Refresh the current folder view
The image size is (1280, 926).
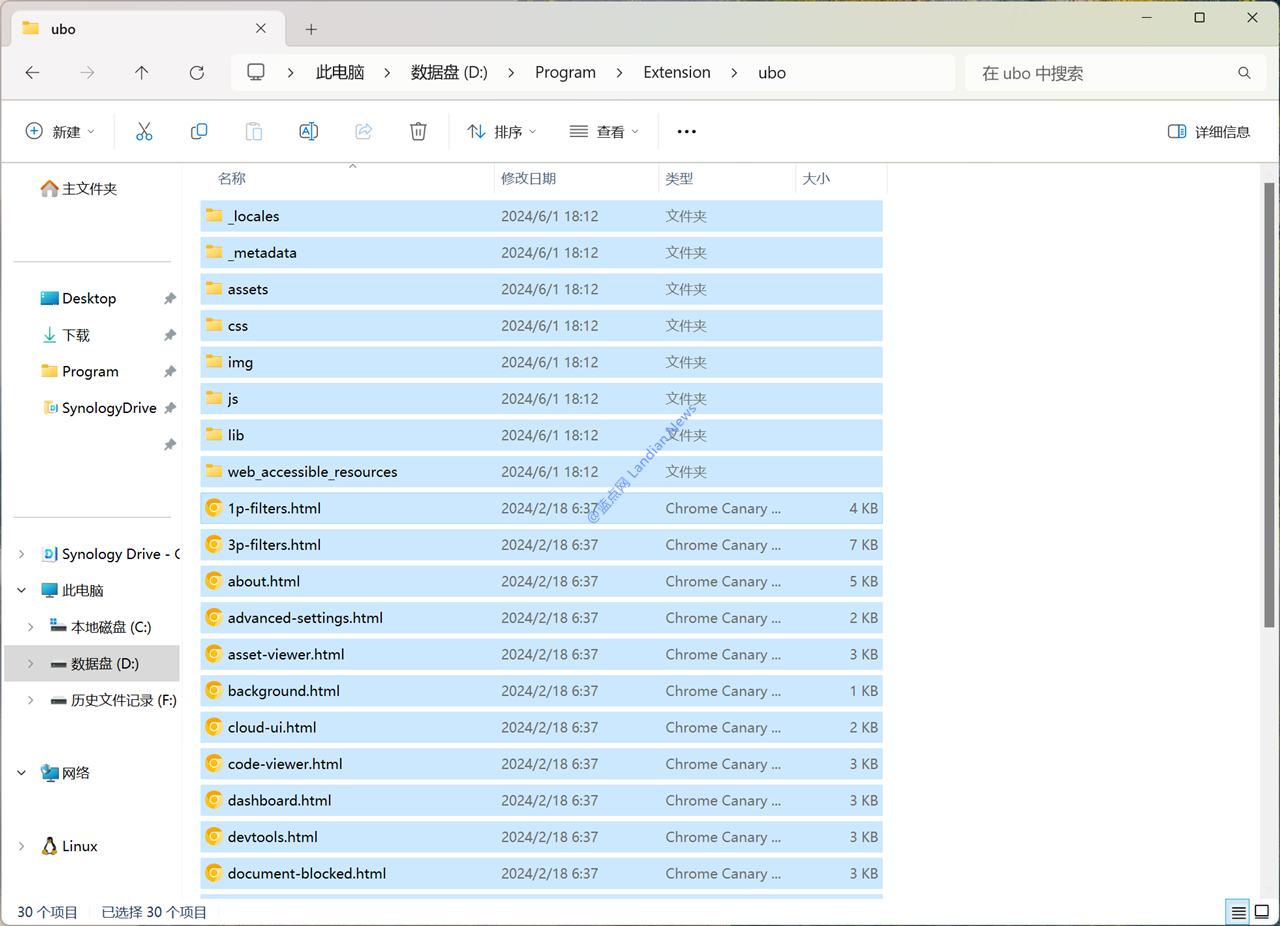tap(197, 73)
